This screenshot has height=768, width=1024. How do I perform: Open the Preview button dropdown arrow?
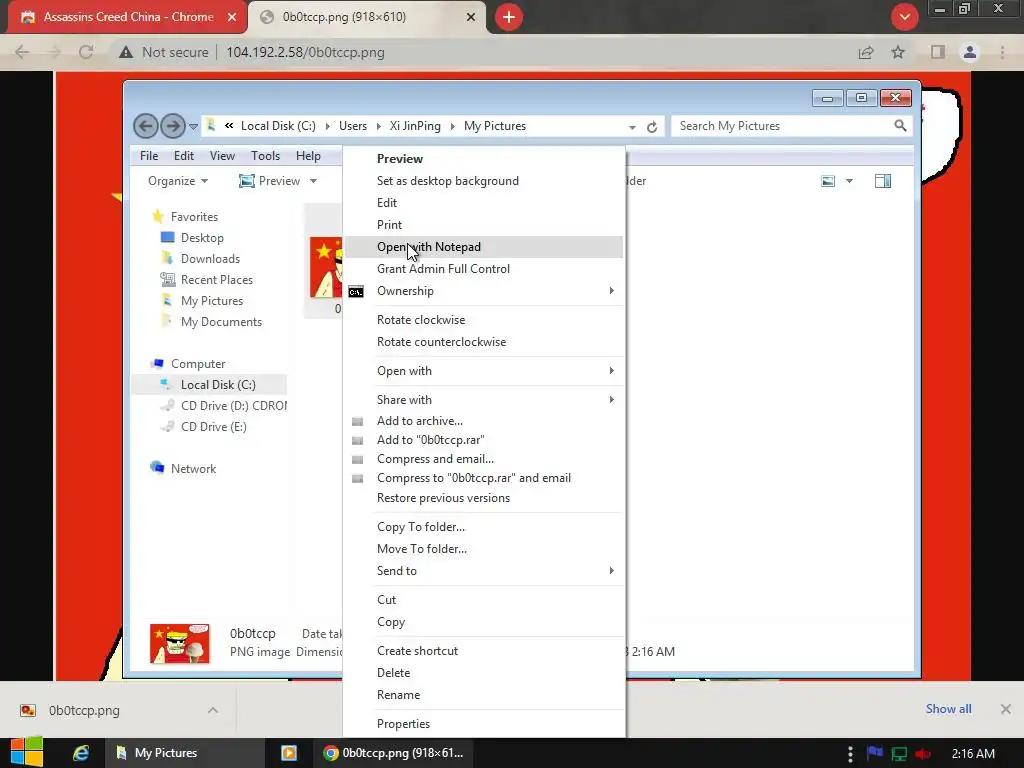[313, 181]
